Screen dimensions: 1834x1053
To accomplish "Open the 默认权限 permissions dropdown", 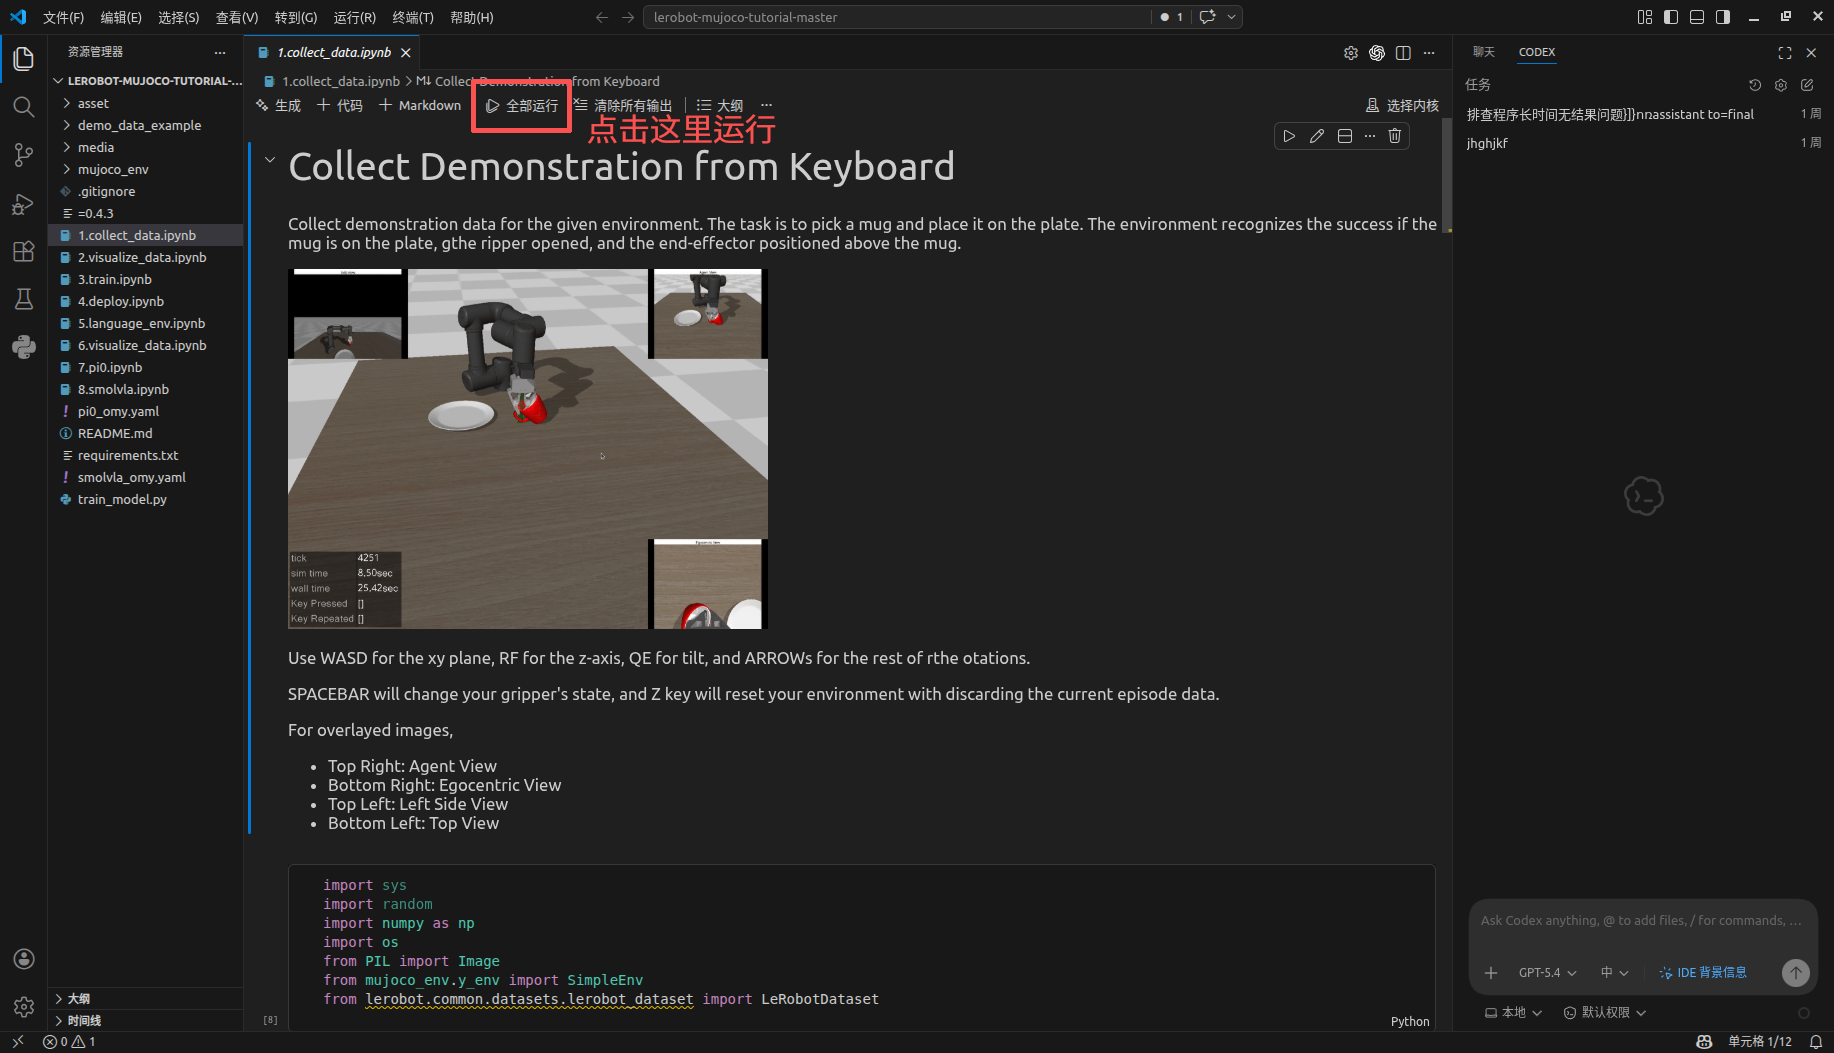I will (x=1605, y=1012).
